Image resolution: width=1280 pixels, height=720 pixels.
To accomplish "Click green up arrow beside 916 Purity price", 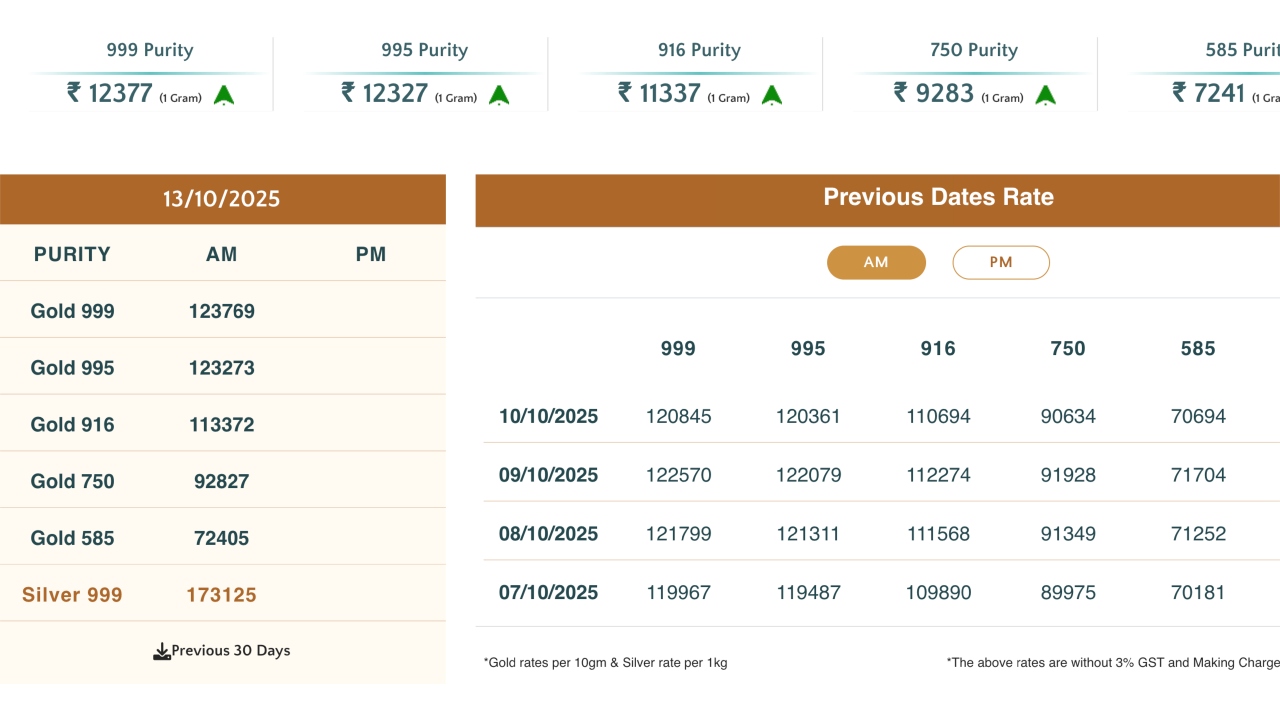I will (x=771, y=95).
